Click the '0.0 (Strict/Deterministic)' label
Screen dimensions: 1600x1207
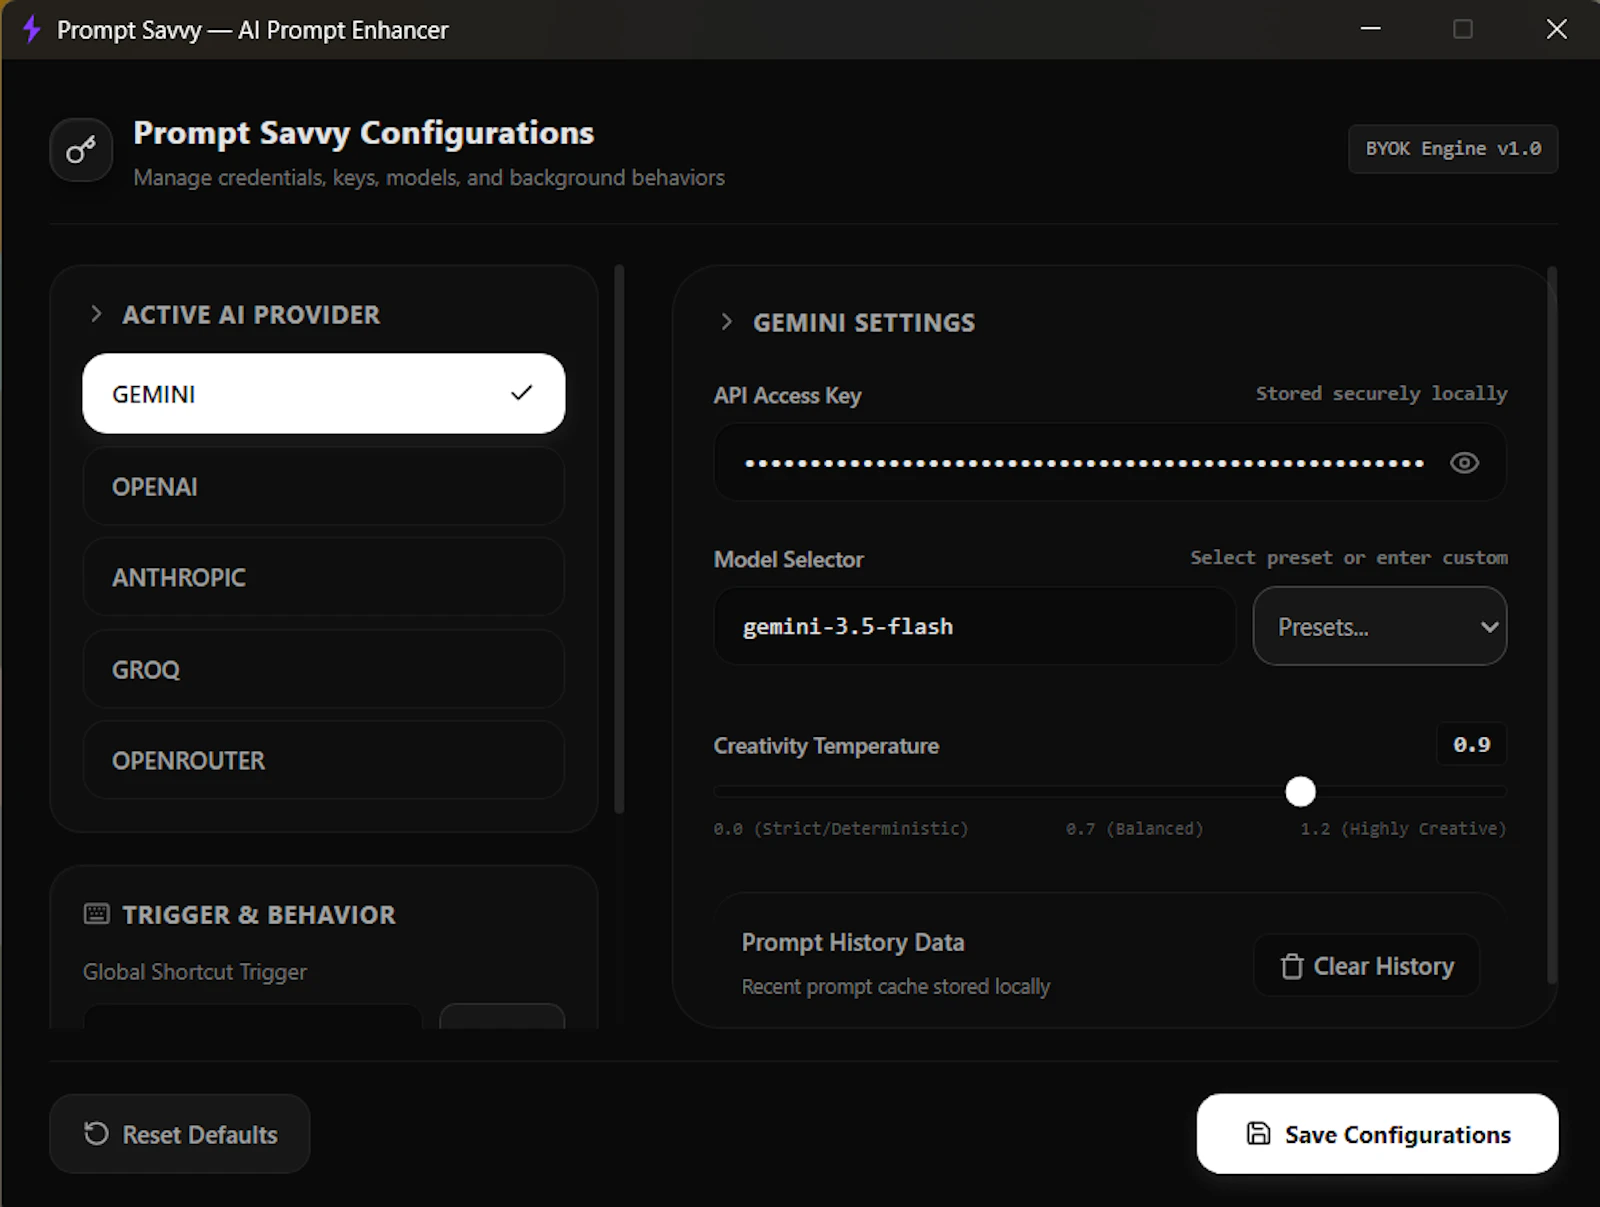(841, 829)
